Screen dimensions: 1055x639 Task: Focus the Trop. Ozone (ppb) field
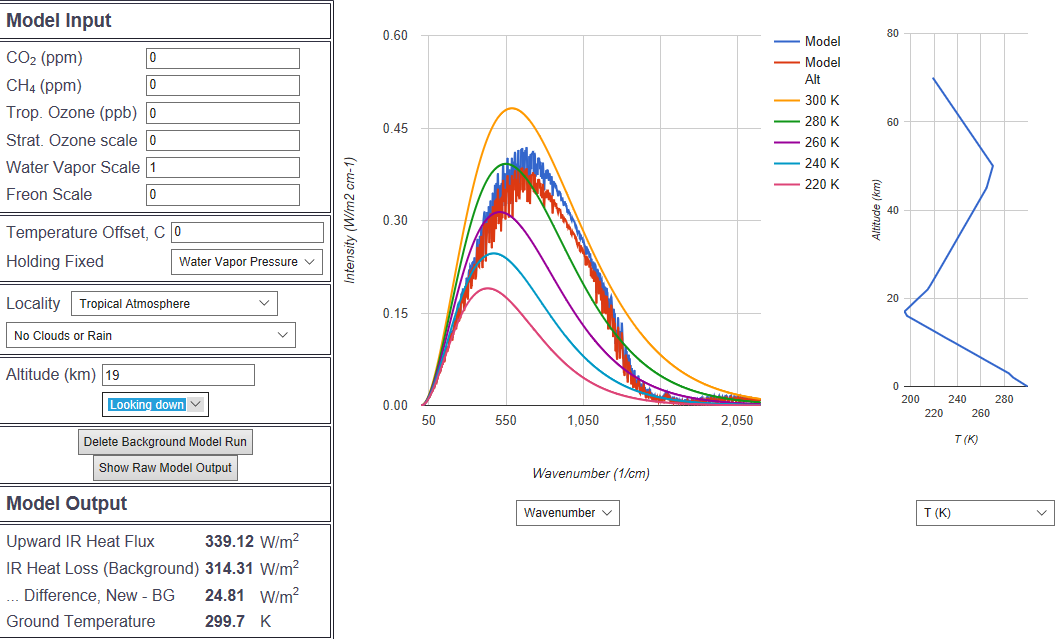coord(222,113)
